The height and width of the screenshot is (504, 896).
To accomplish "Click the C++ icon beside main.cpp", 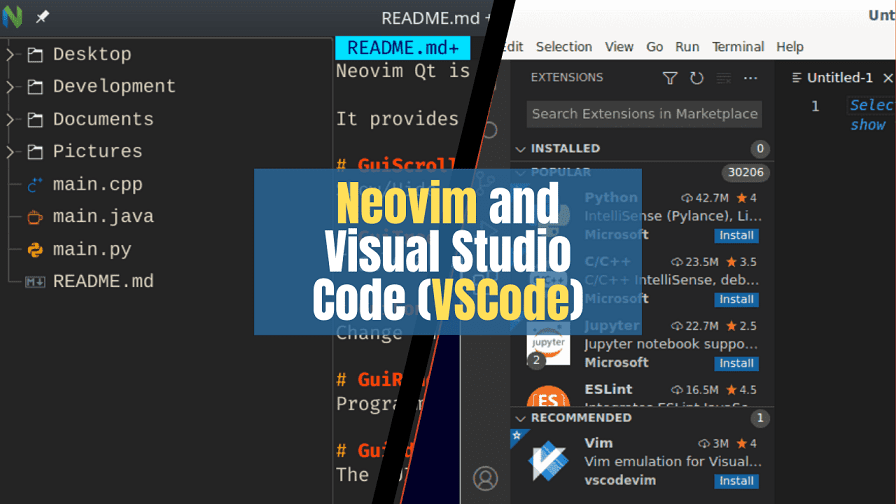I will (x=35, y=185).
